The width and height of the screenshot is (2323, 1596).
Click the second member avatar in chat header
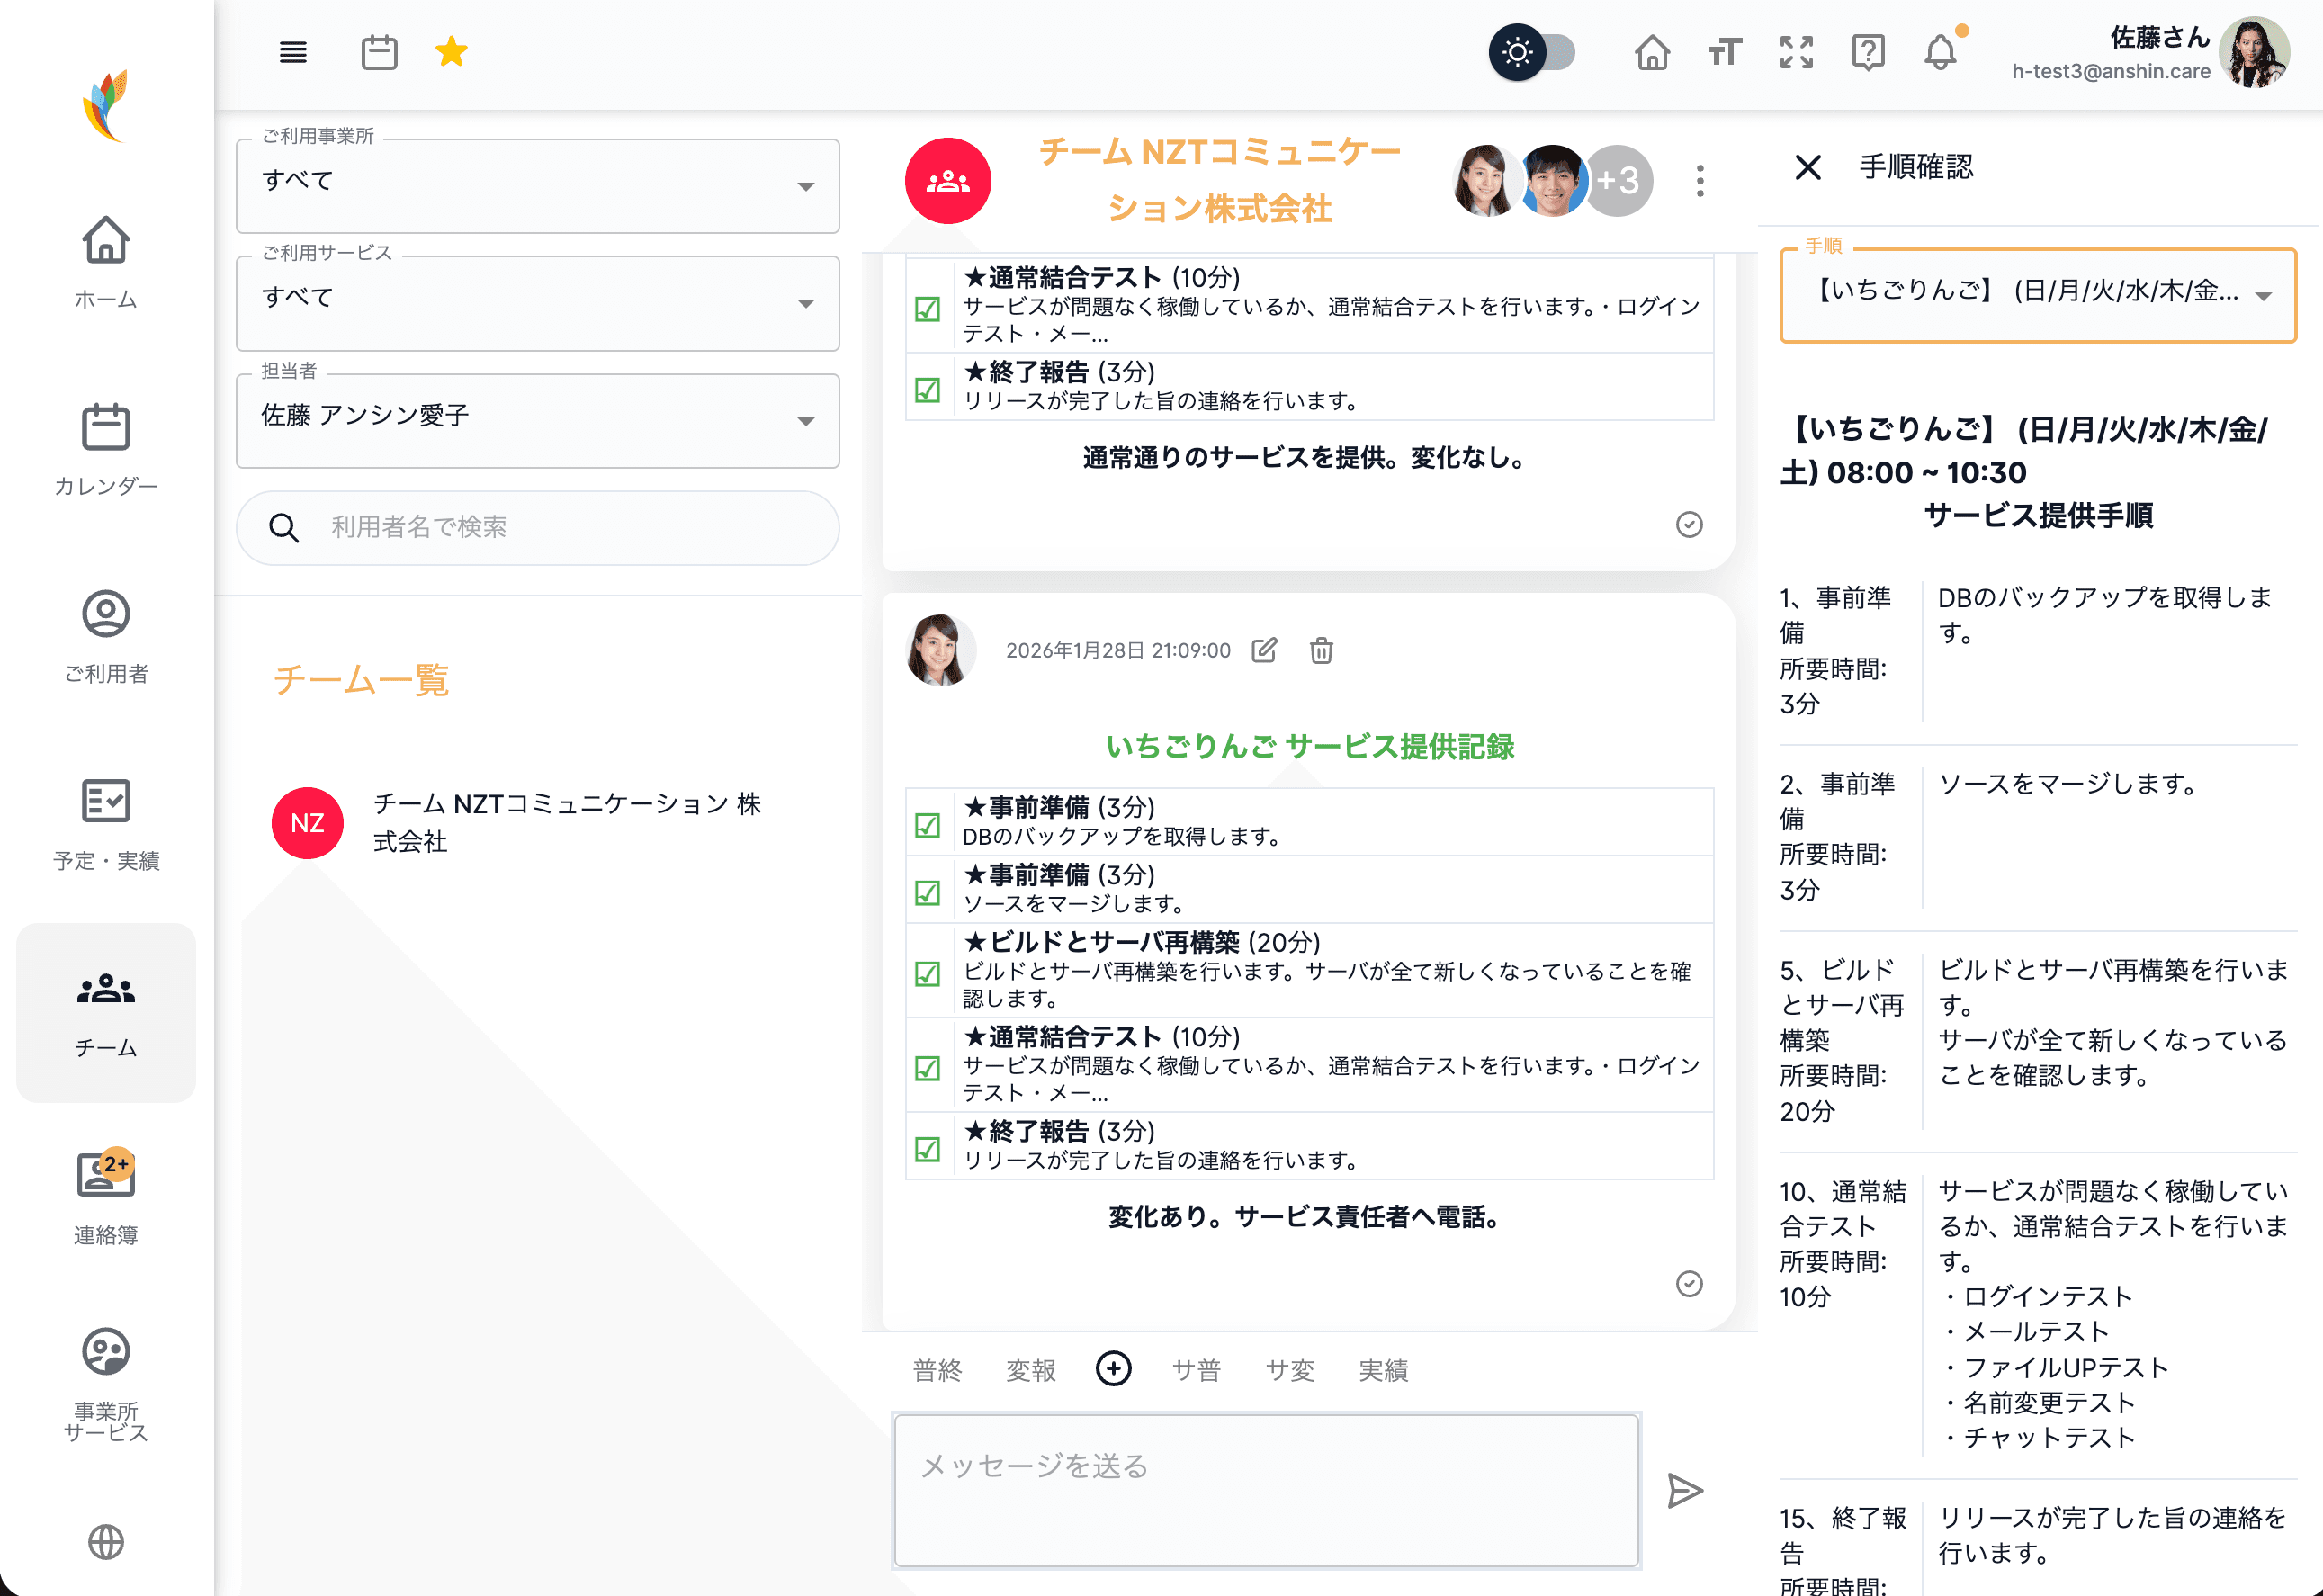[1553, 181]
